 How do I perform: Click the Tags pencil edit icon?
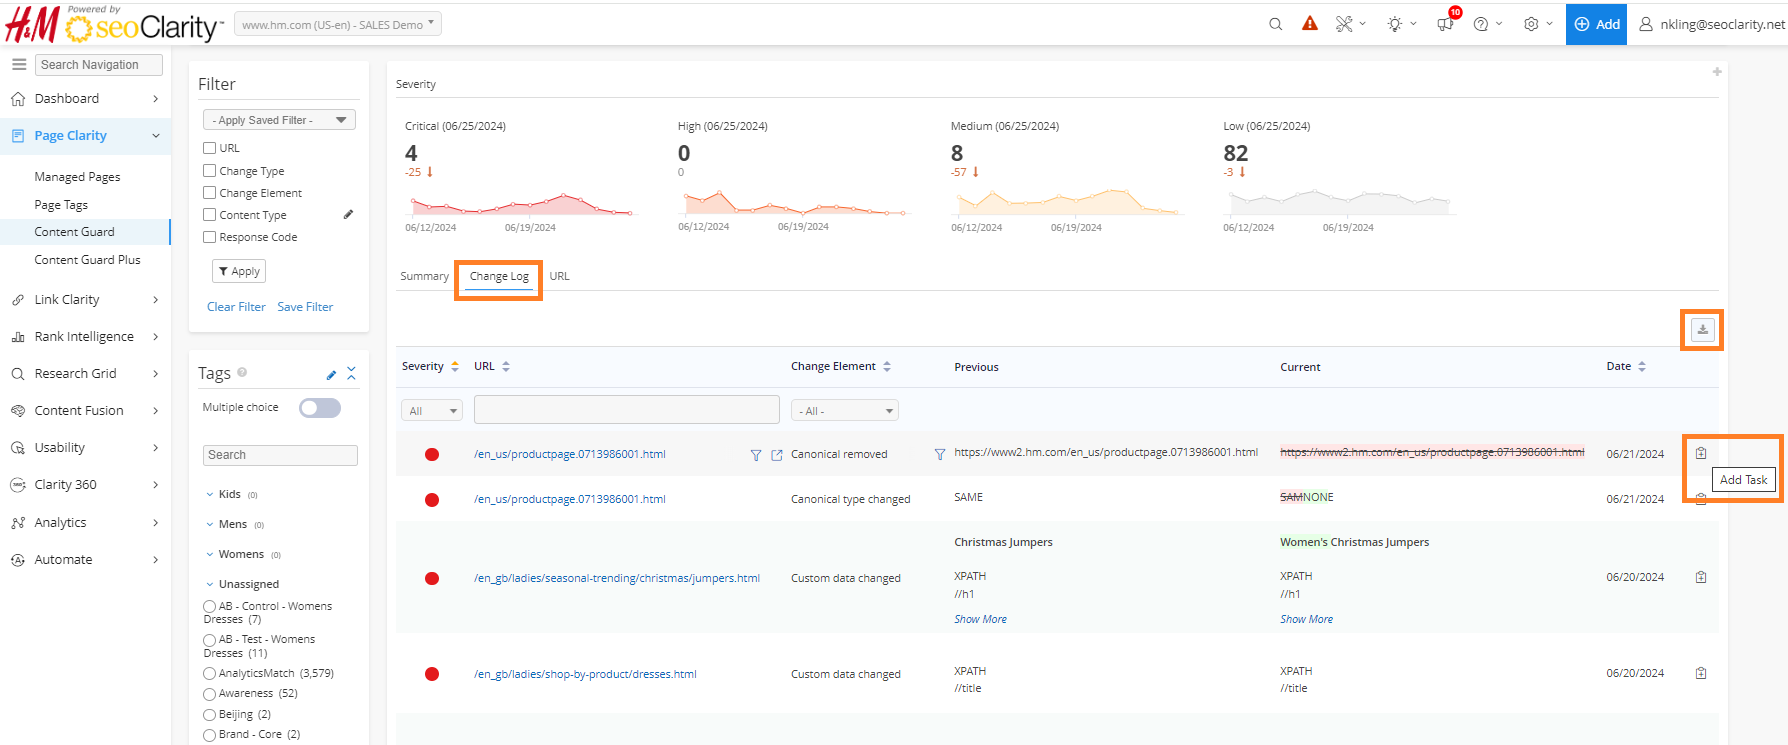(x=331, y=375)
